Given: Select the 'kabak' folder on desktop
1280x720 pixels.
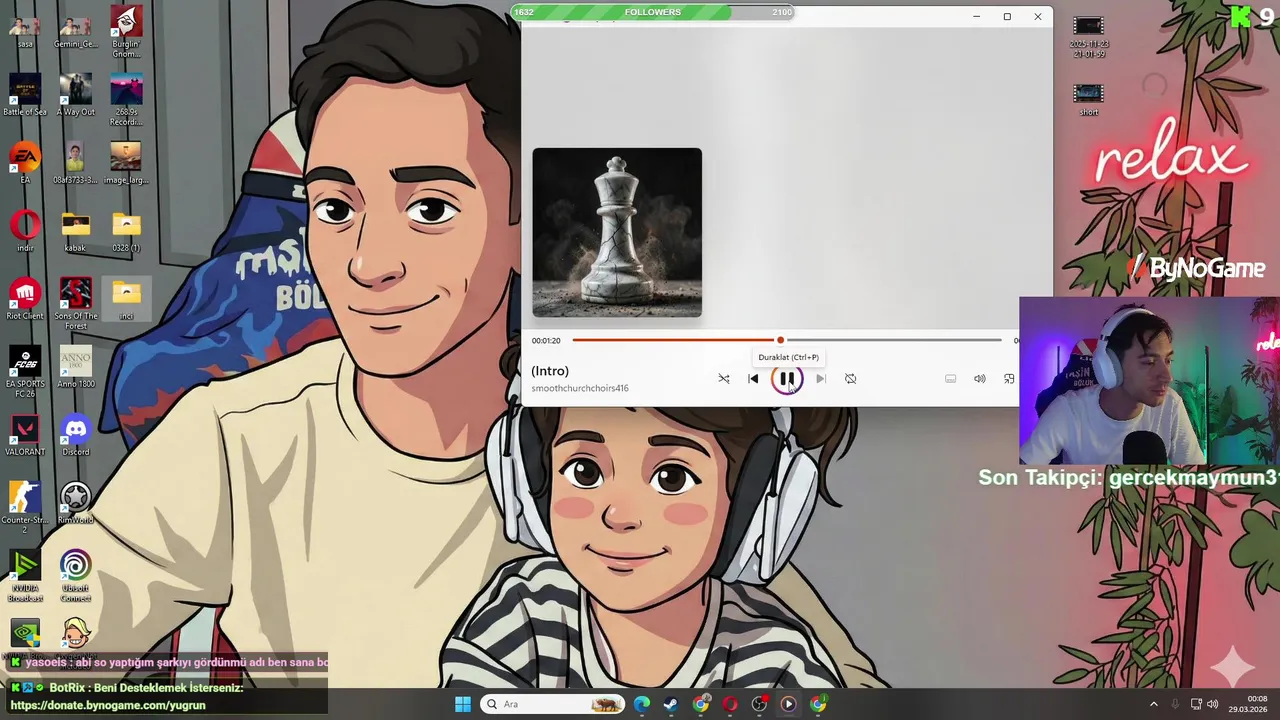Looking at the screenshot, I should coord(75,231).
